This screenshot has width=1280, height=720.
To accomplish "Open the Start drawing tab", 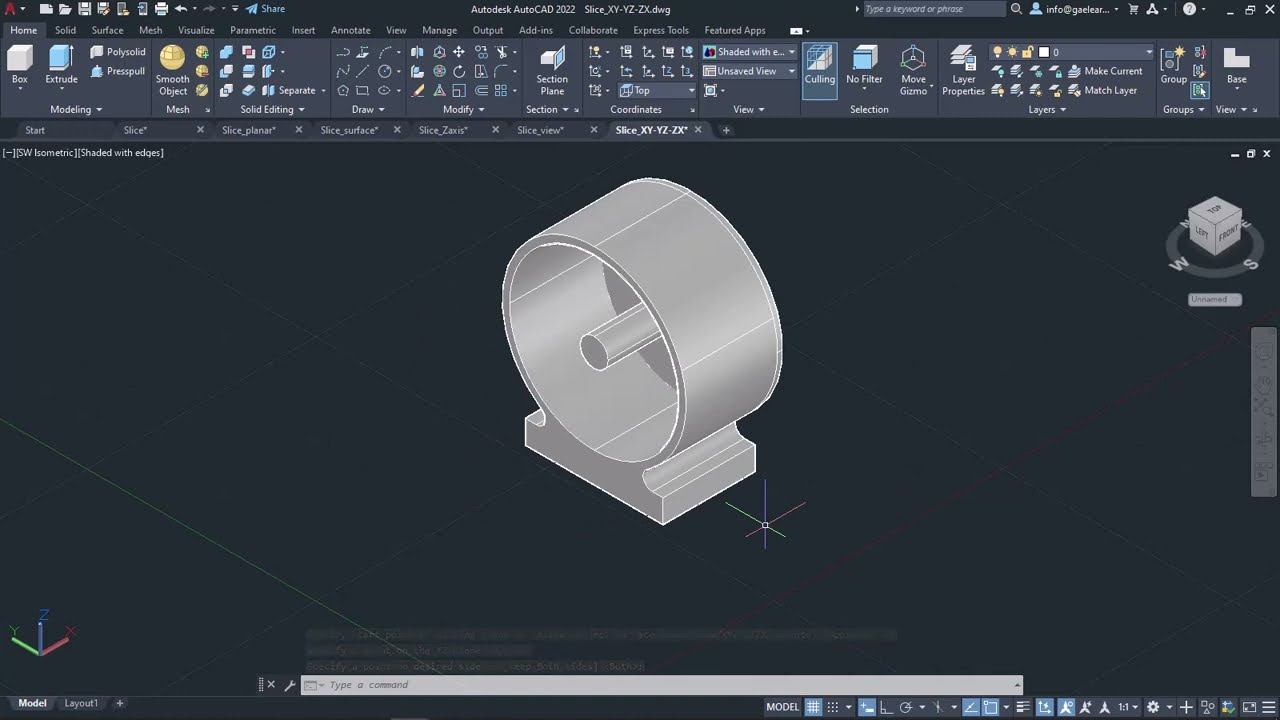I will [x=35, y=130].
